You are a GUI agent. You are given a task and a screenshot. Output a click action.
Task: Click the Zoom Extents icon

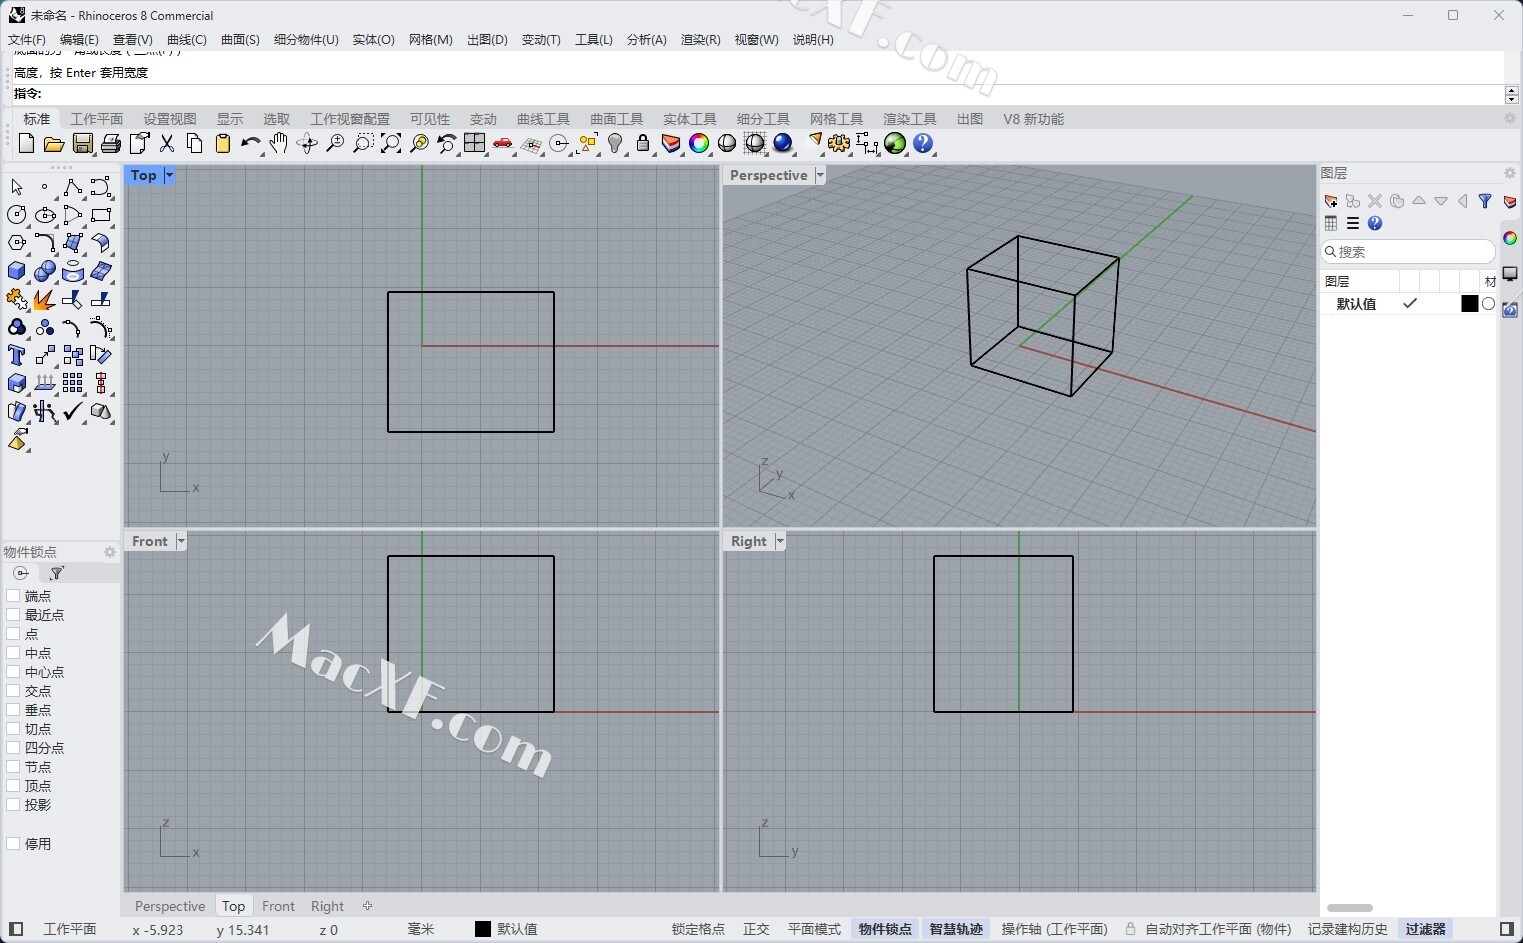(x=391, y=143)
